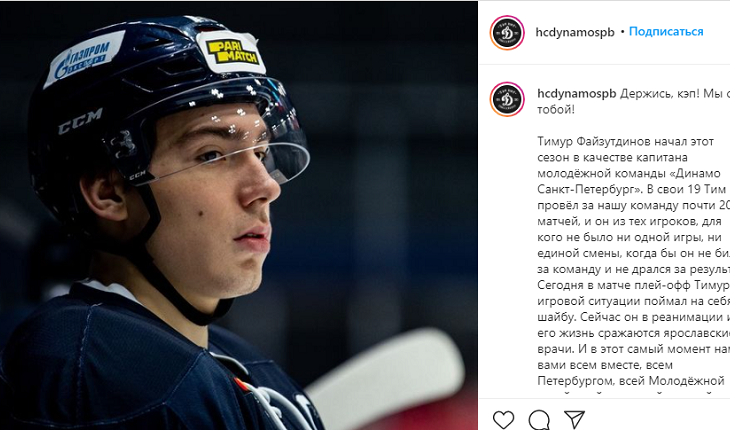730x430 pixels.
Task: Click the bold hcdynamospb name in caption
Action: [x=577, y=94]
